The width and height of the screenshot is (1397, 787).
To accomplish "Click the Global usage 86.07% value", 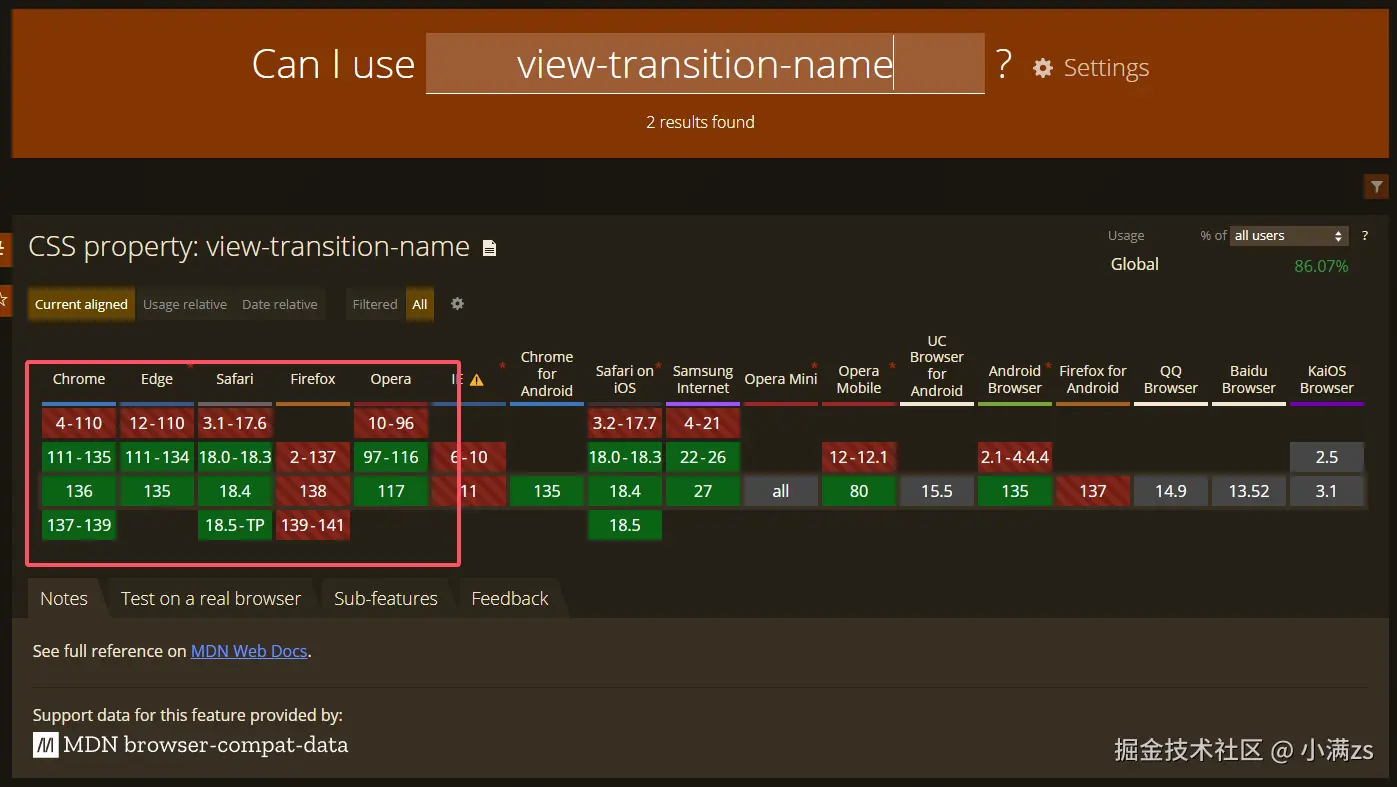I will tap(1321, 266).
